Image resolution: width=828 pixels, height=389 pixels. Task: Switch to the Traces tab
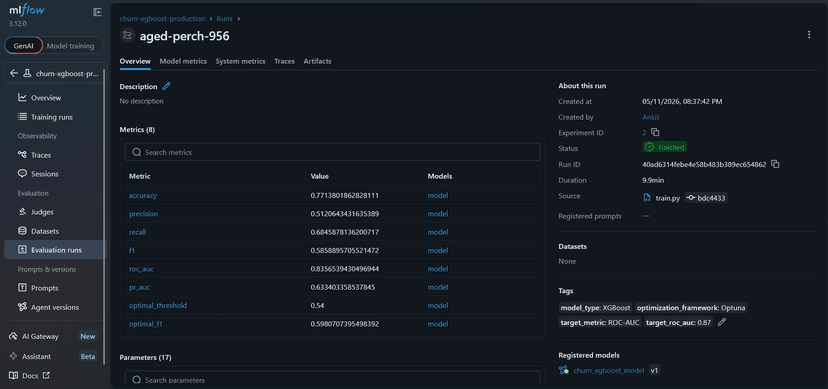pyautogui.click(x=284, y=61)
